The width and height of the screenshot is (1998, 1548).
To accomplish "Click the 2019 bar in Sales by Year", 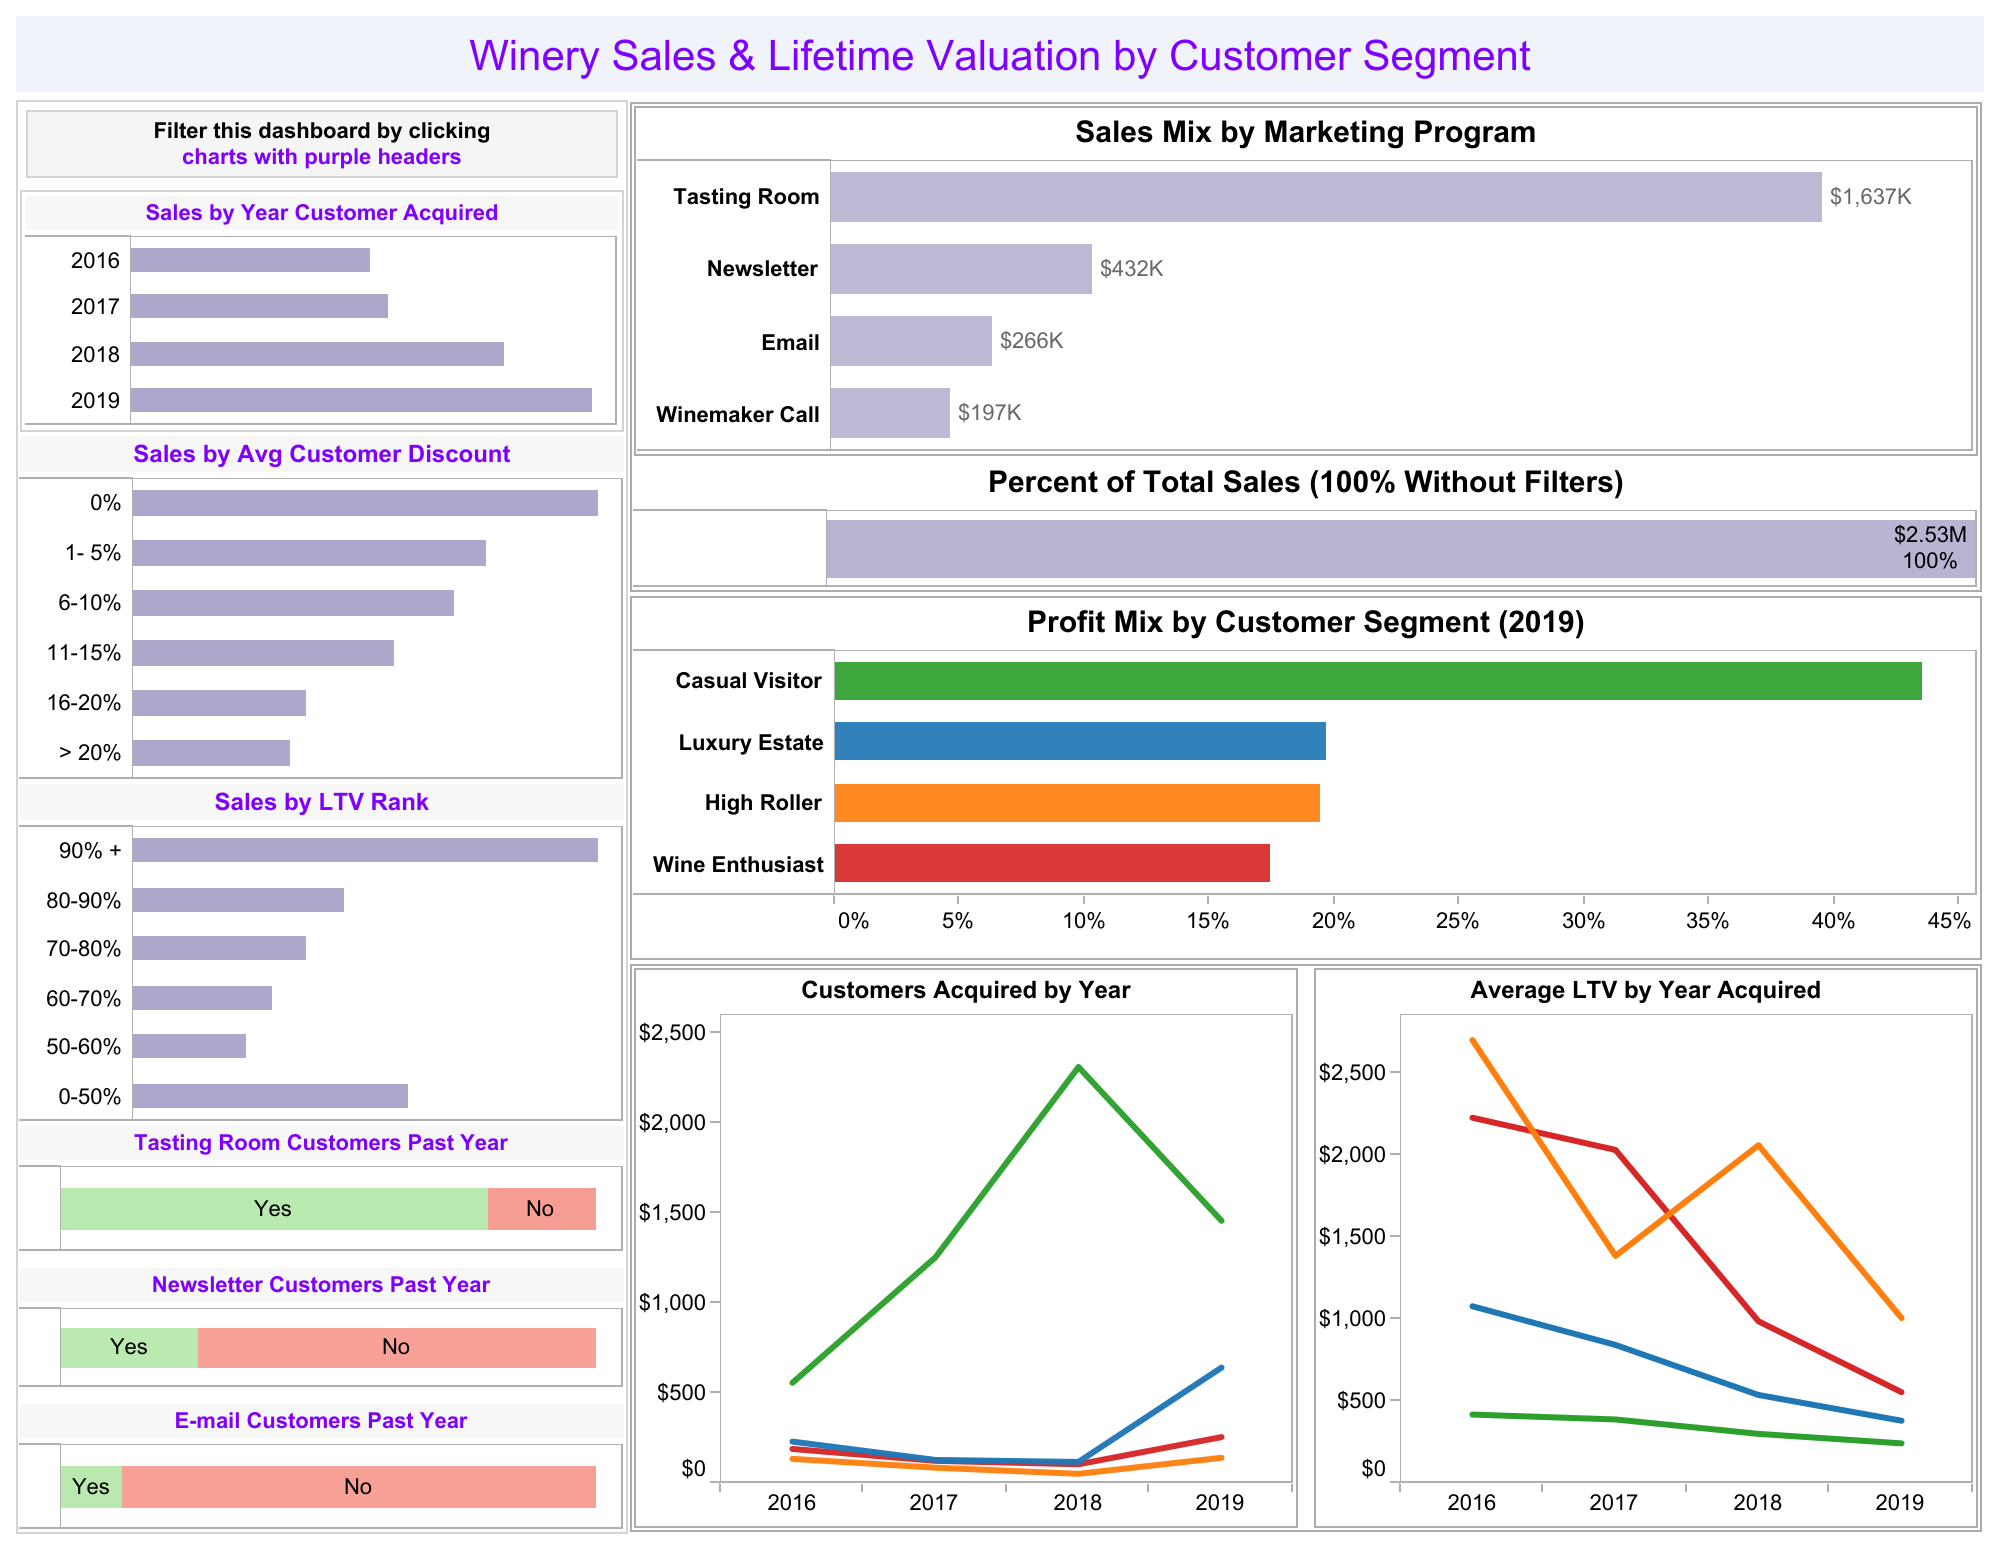I will click(x=361, y=400).
